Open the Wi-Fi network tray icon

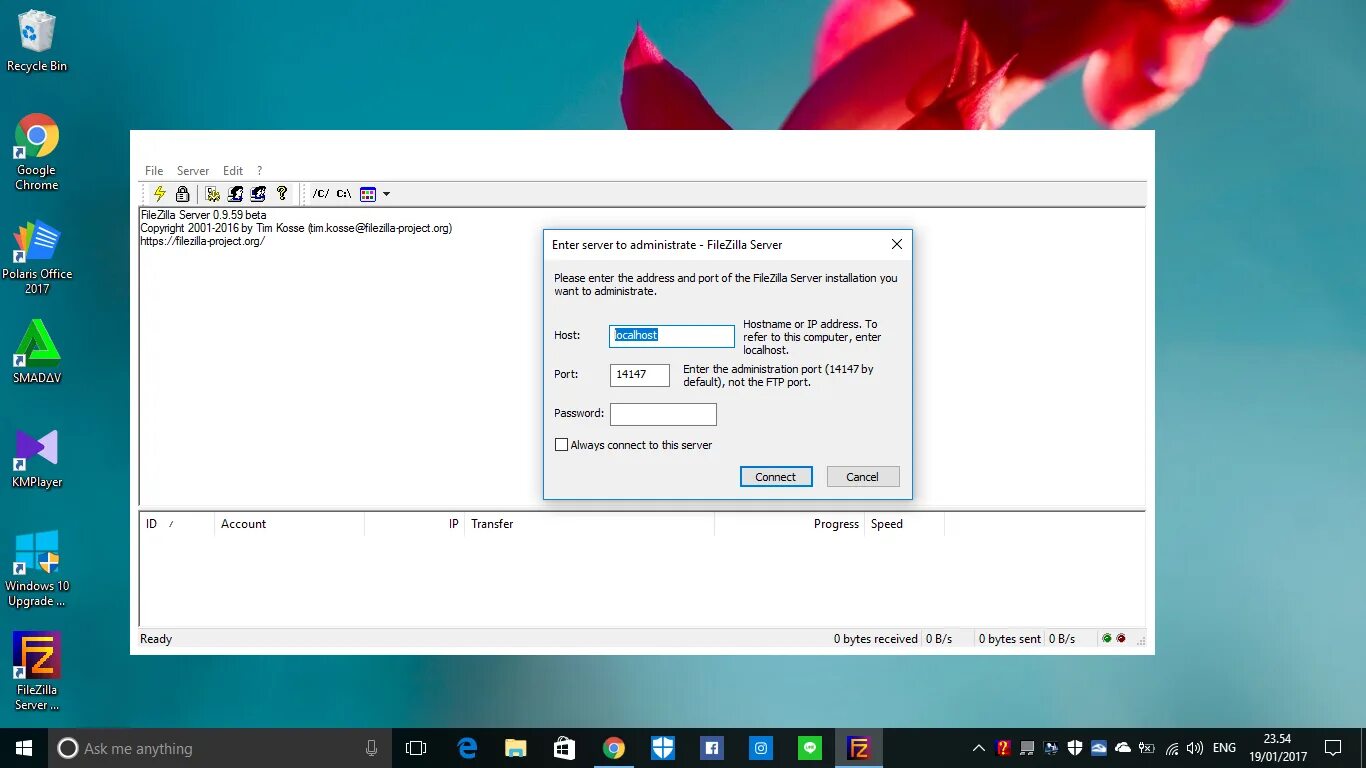point(1171,748)
